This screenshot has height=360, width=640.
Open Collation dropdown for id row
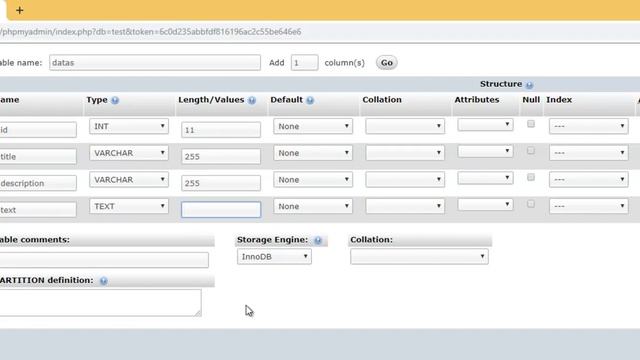coord(405,126)
